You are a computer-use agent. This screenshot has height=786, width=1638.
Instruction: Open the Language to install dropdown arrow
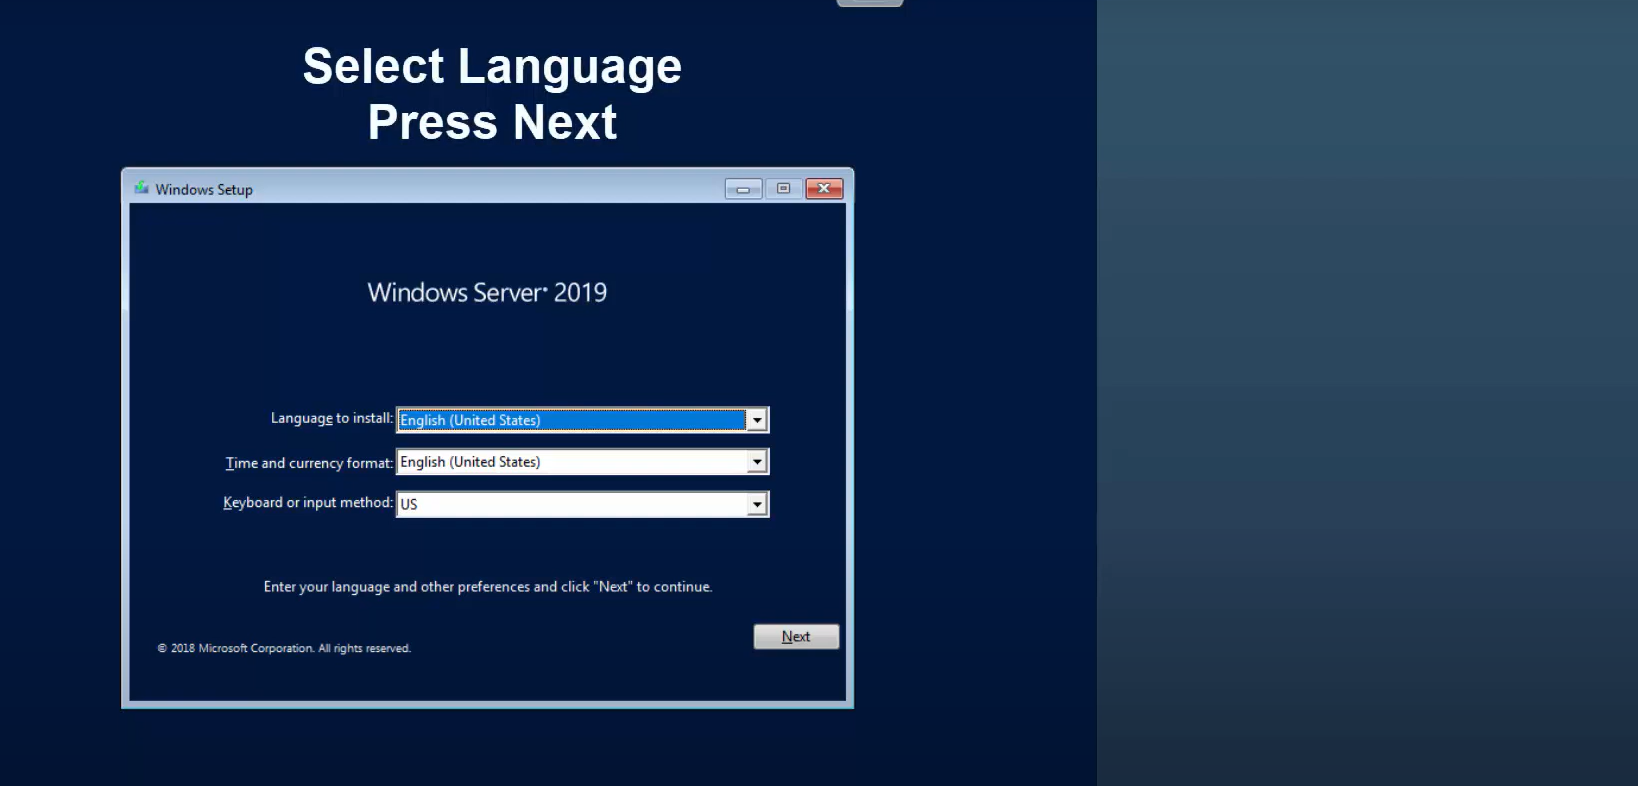coord(757,420)
